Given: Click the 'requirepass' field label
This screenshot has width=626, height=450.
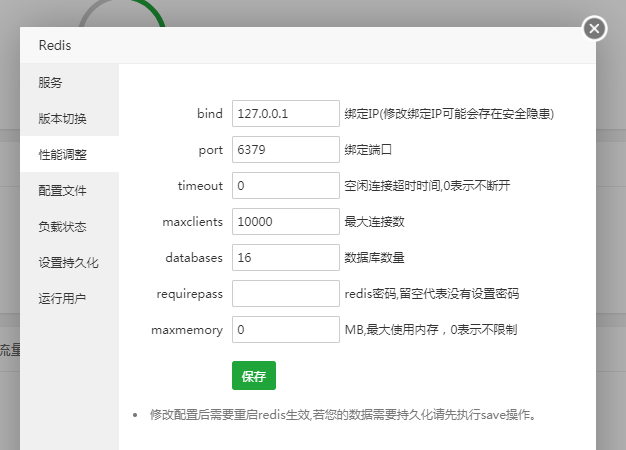Looking at the screenshot, I should [x=190, y=294].
